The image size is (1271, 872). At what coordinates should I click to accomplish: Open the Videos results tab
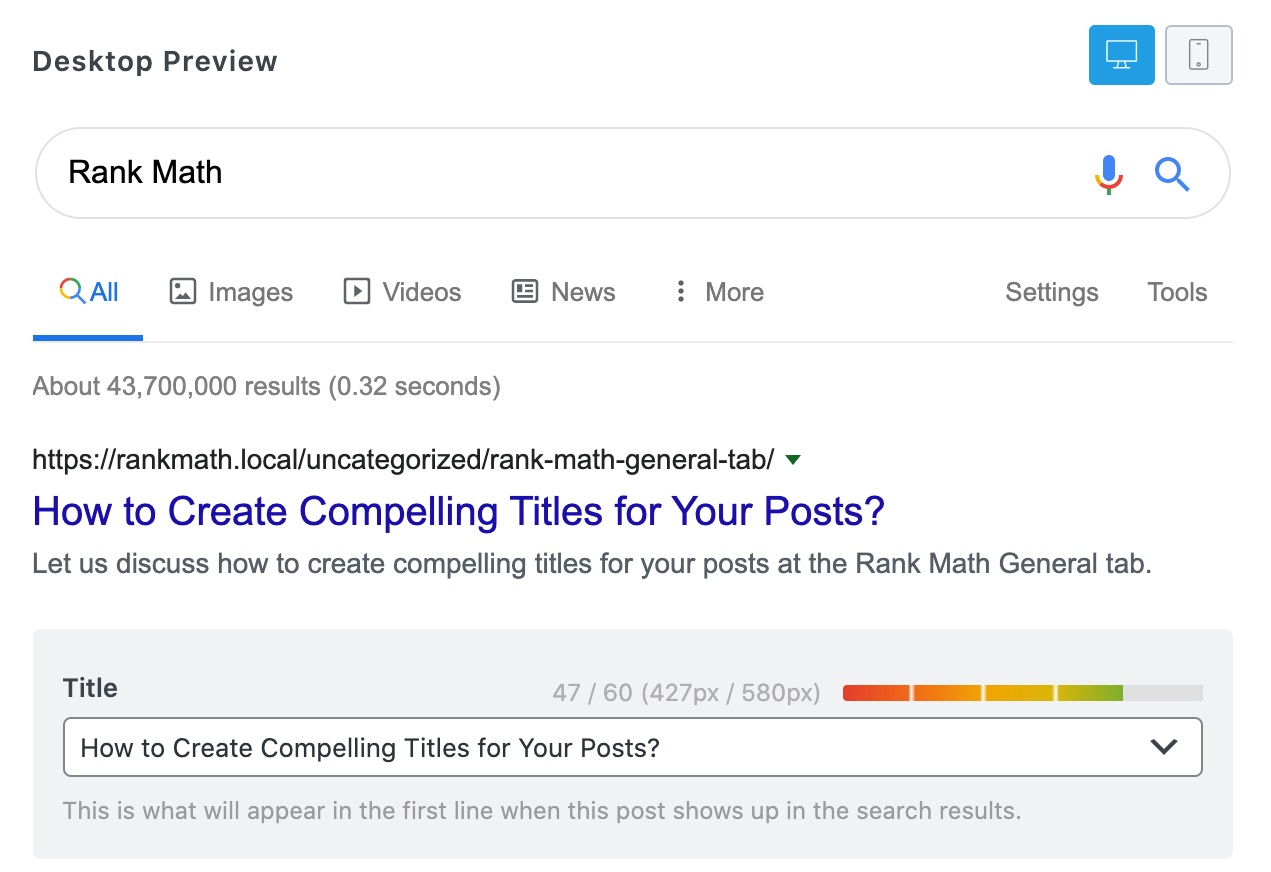421,292
